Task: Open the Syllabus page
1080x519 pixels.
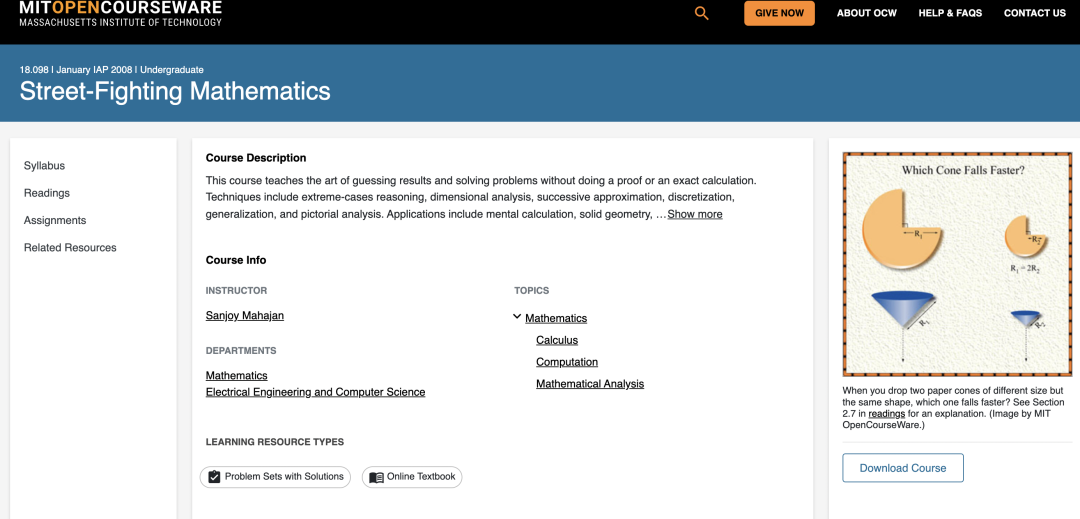Action: (44, 166)
